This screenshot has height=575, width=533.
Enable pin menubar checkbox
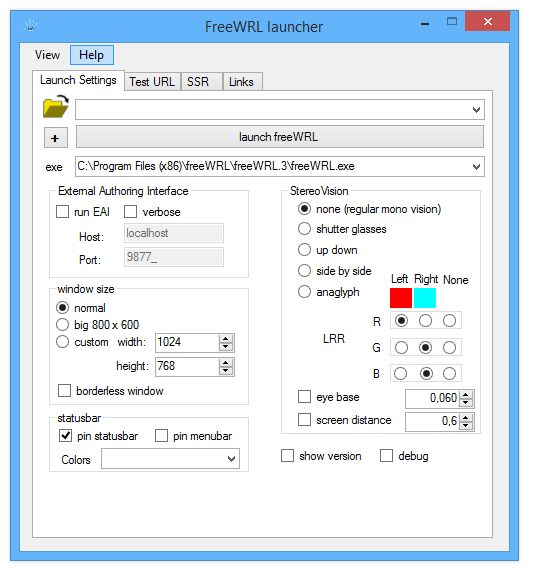pos(161,436)
